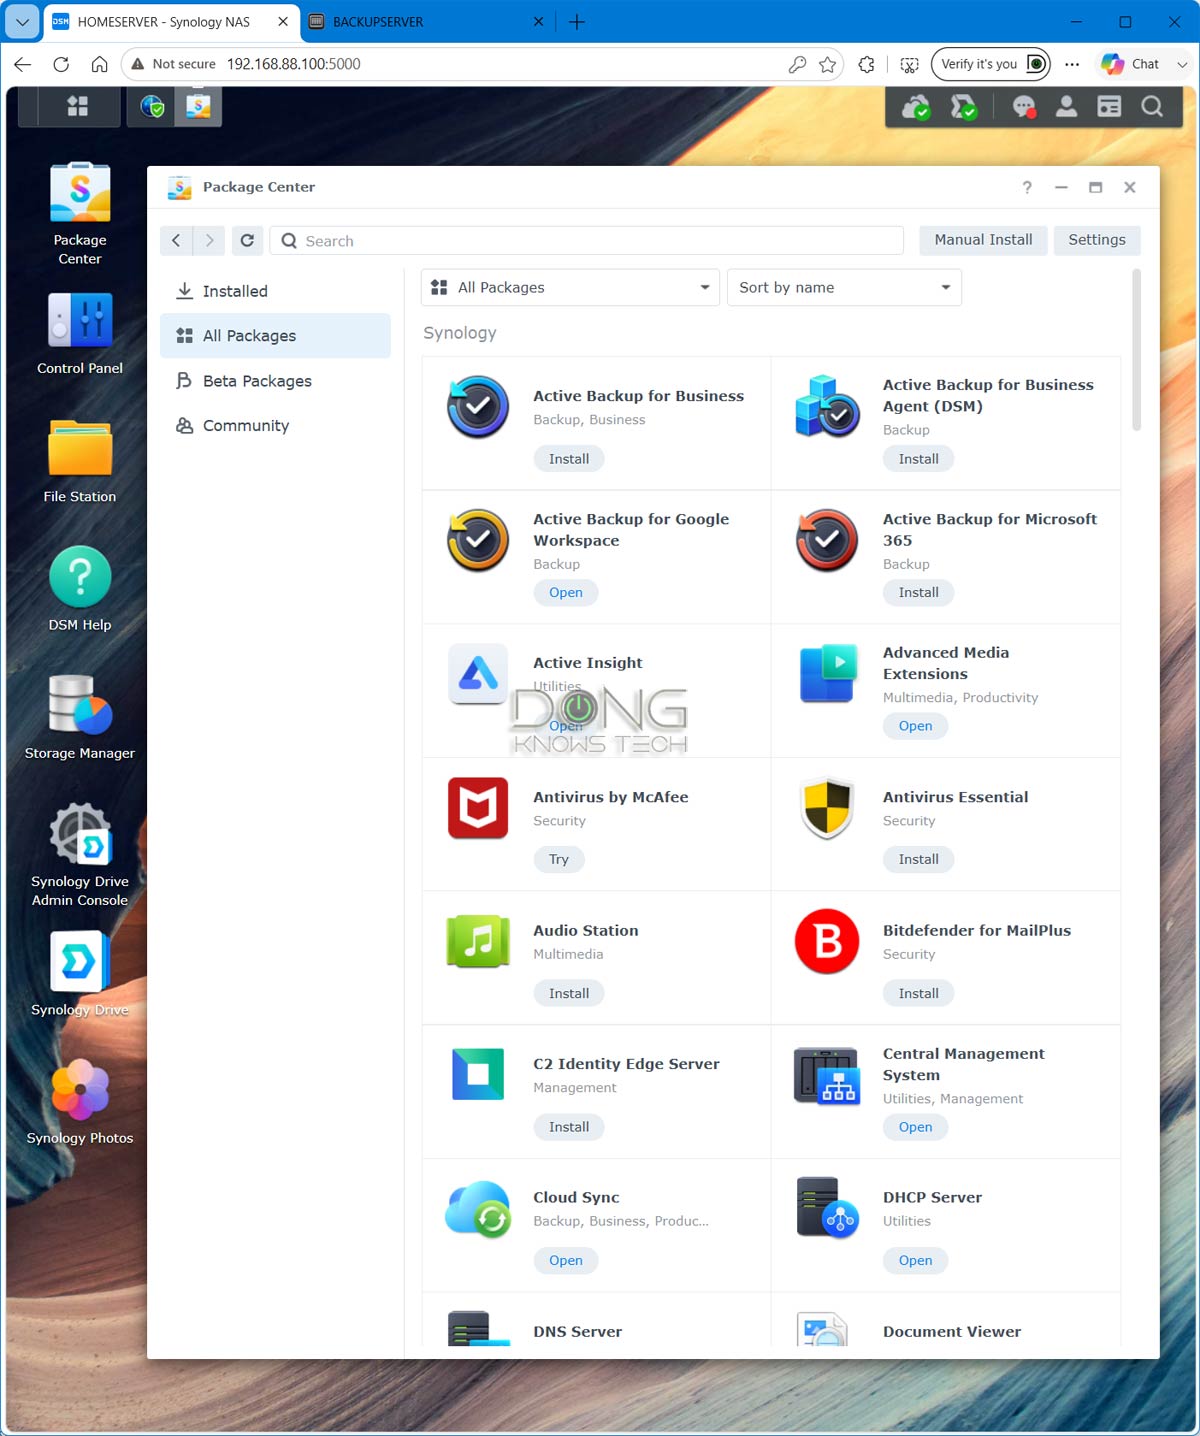The image size is (1200, 1436).
Task: Click the package list vertical scrollbar
Action: [x=1136, y=350]
